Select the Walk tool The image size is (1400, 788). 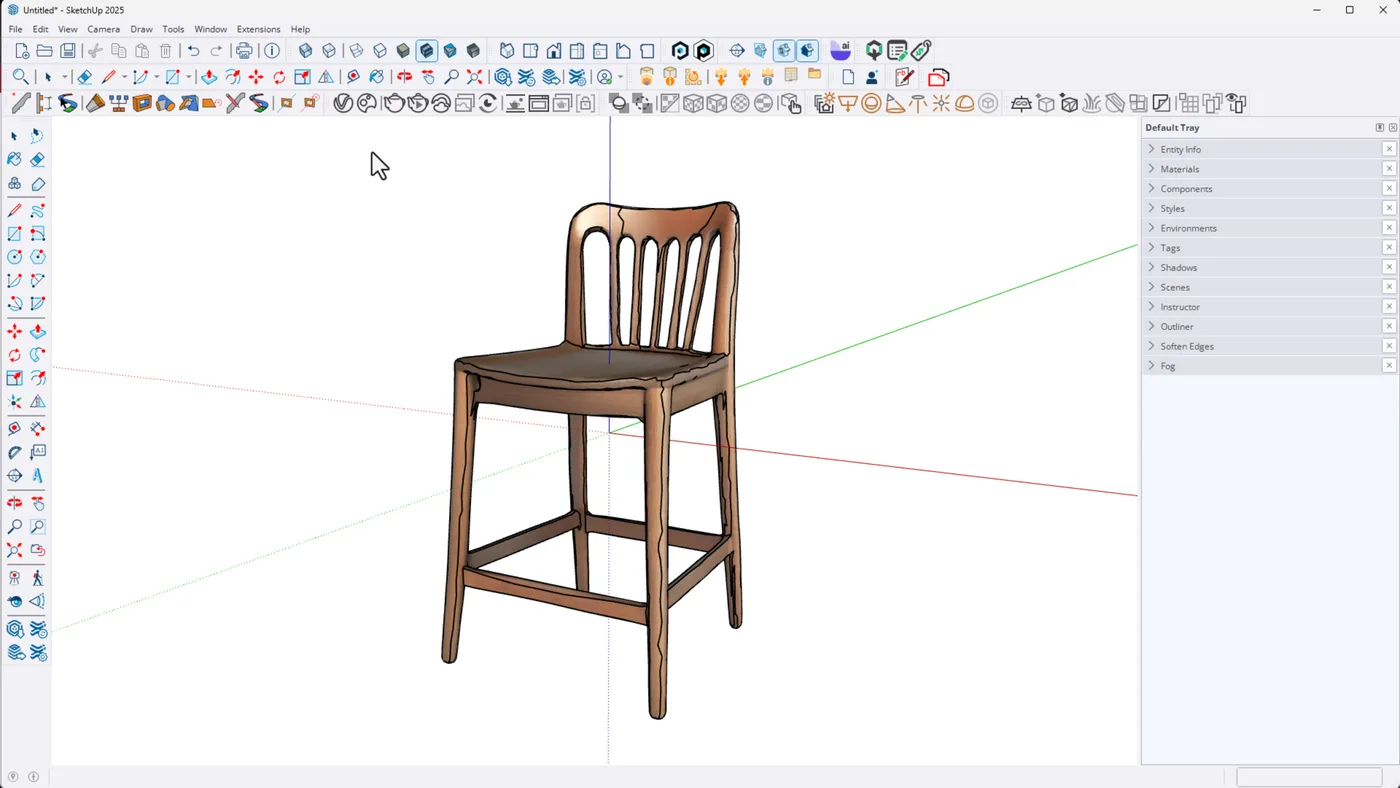[x=37, y=578]
